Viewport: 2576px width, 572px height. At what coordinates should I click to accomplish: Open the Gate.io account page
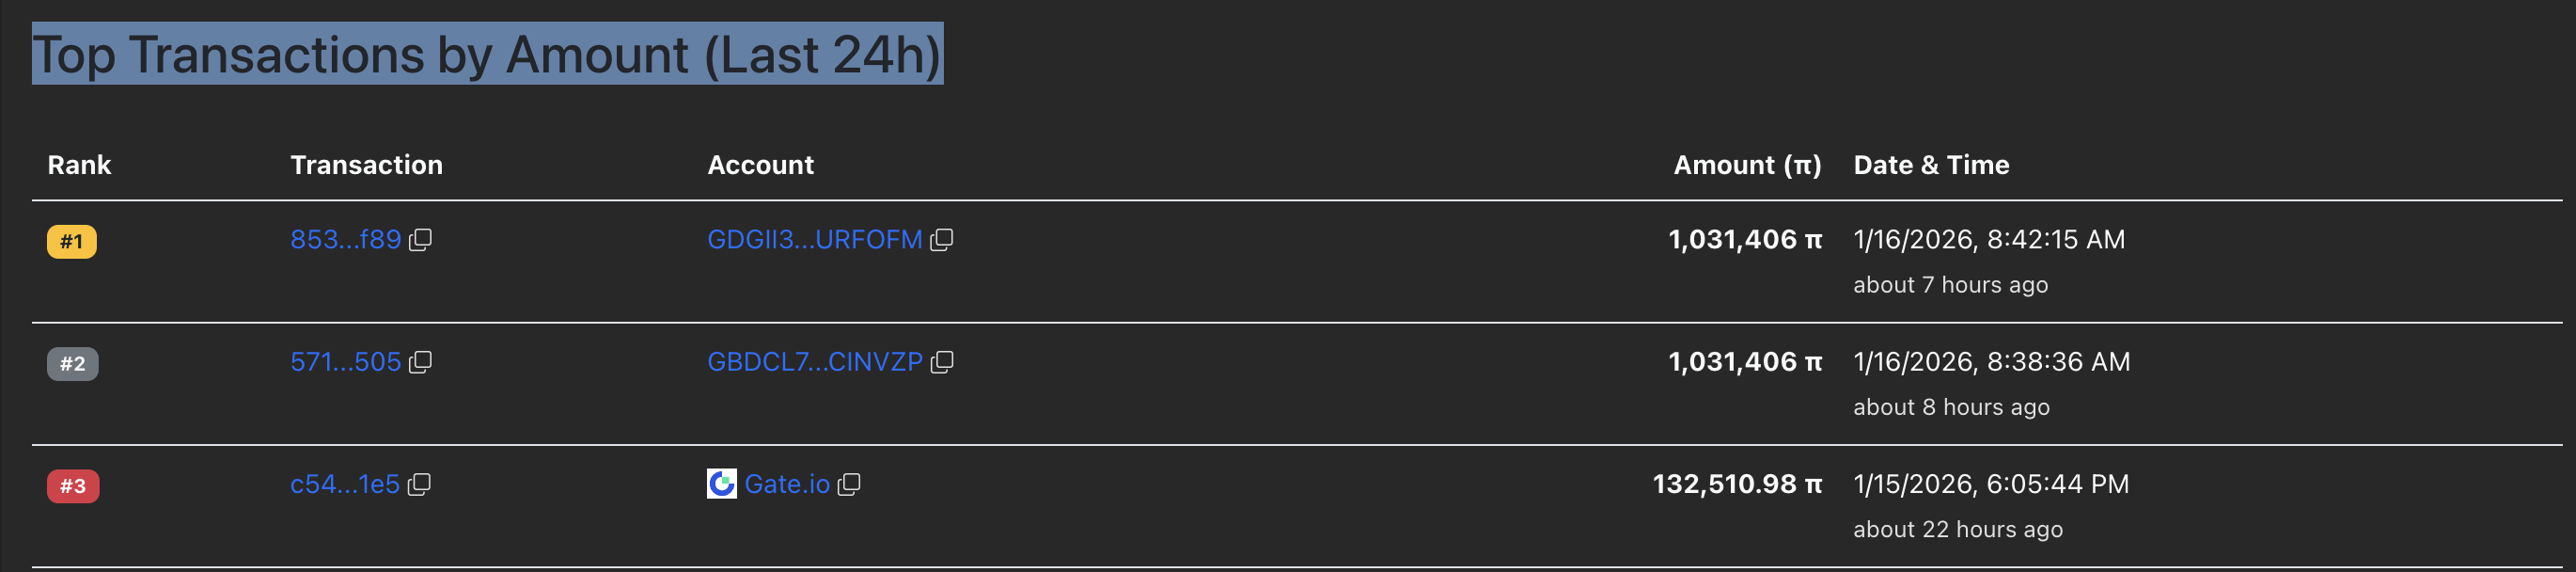tap(787, 485)
